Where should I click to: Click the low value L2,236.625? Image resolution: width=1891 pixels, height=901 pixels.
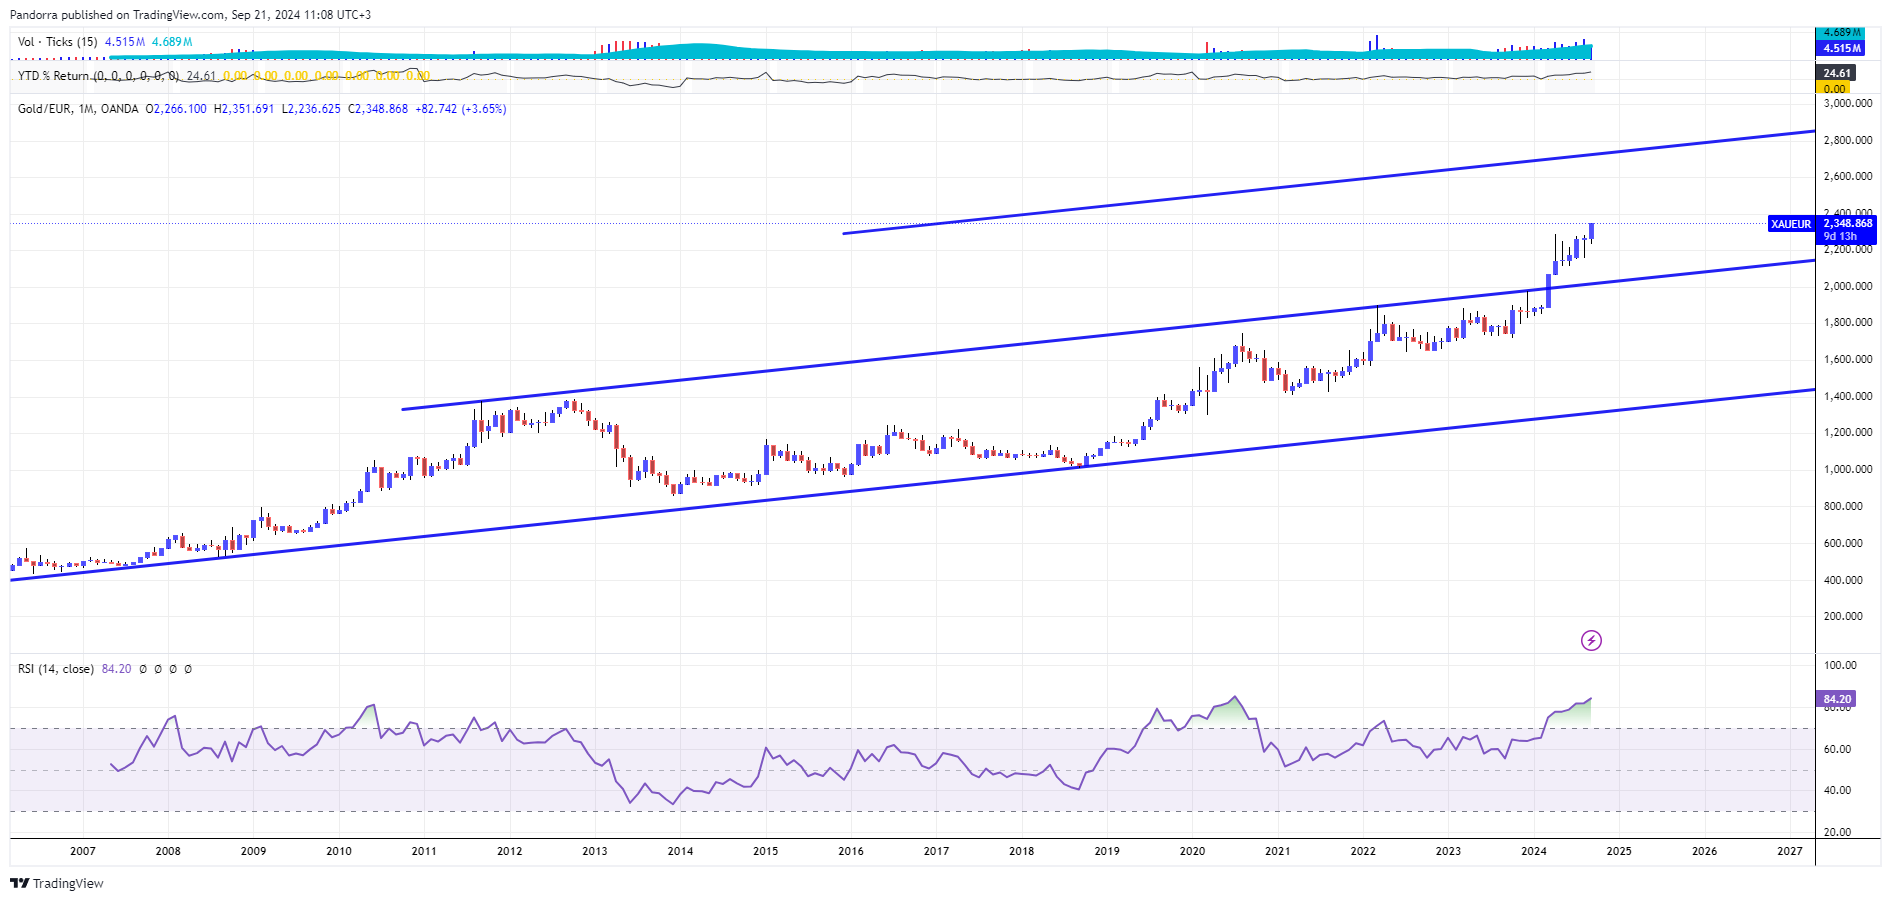coord(311,109)
